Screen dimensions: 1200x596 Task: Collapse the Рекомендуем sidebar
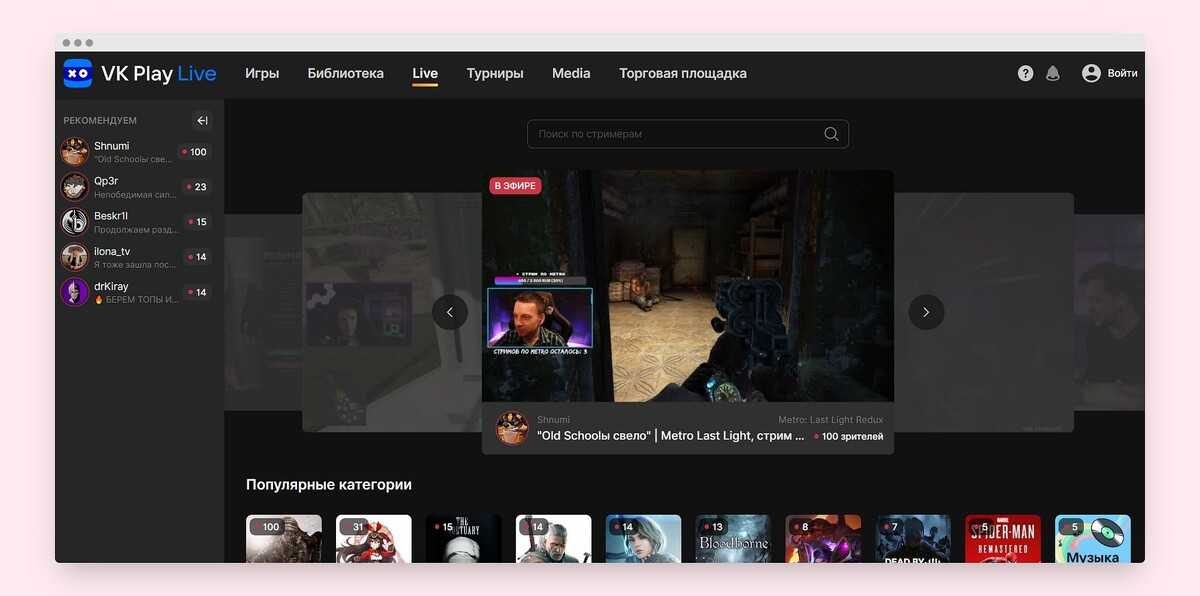tap(202, 121)
